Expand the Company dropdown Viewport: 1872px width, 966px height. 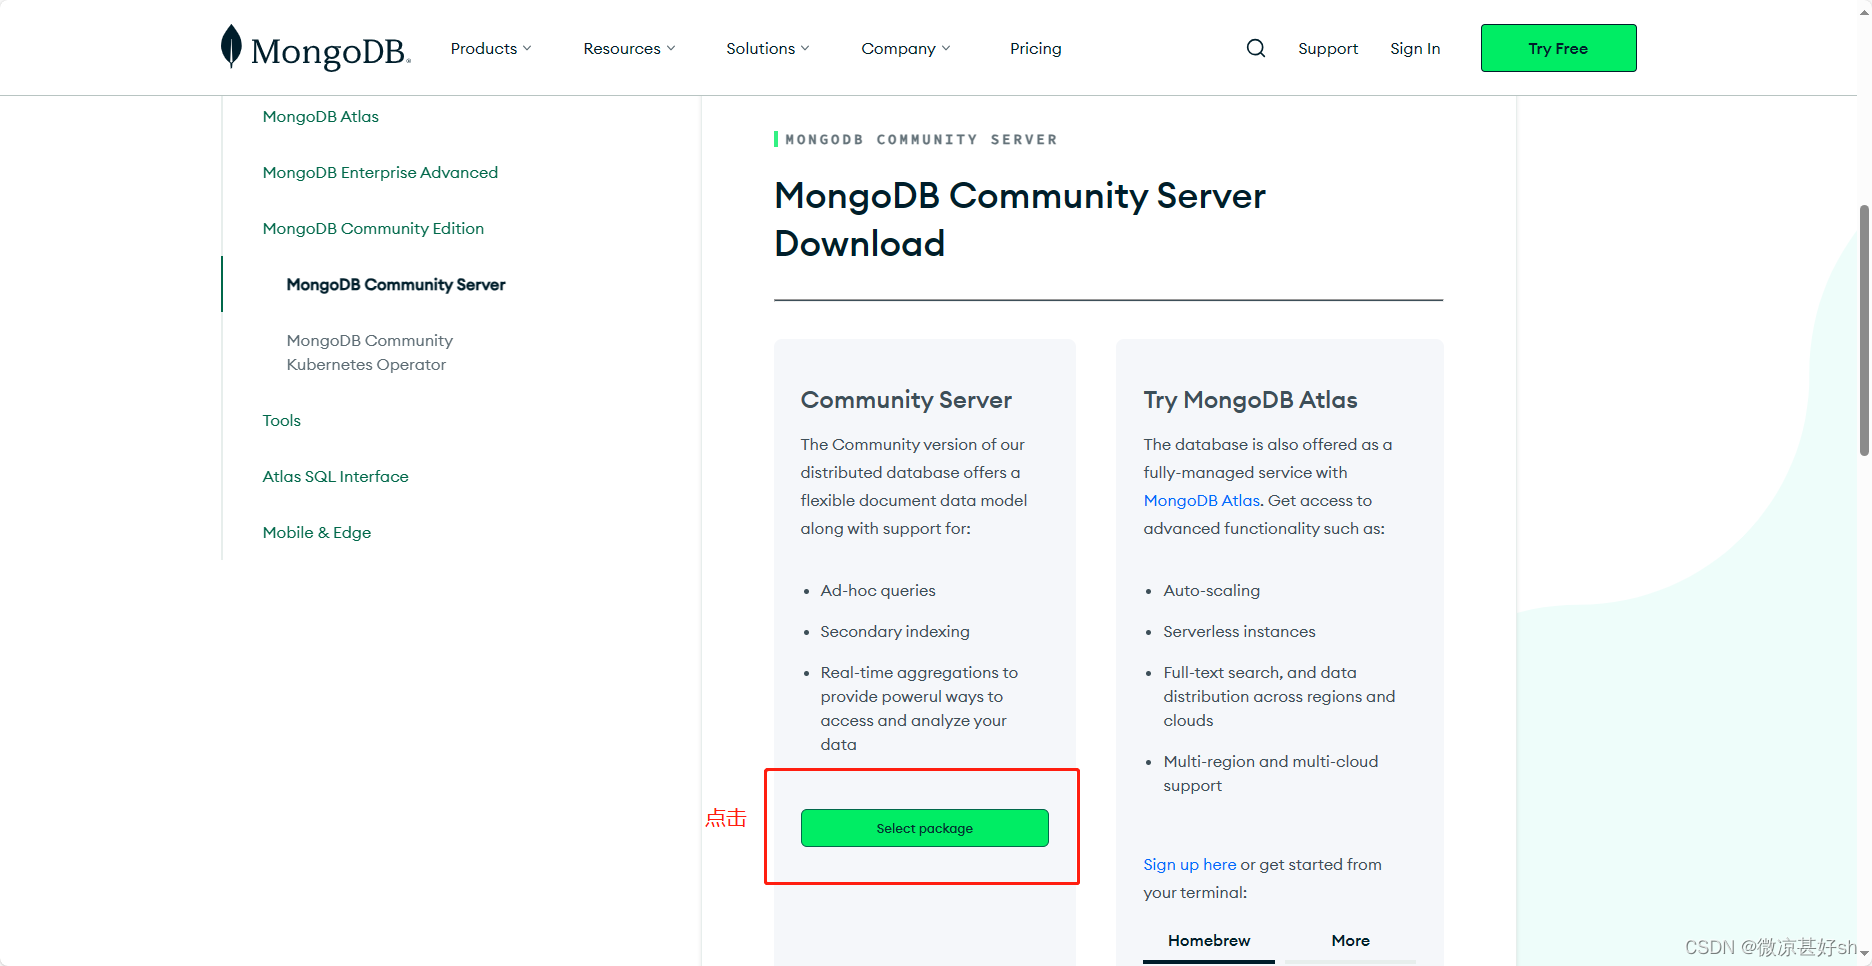(x=903, y=48)
